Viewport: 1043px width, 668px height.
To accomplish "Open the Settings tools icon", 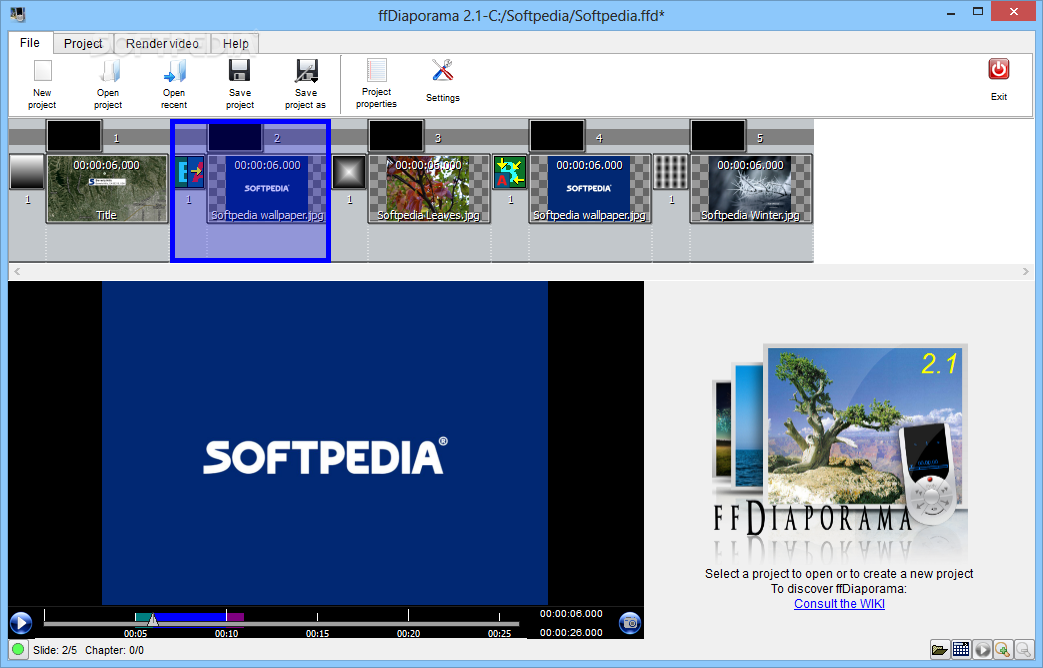I will [x=442, y=71].
